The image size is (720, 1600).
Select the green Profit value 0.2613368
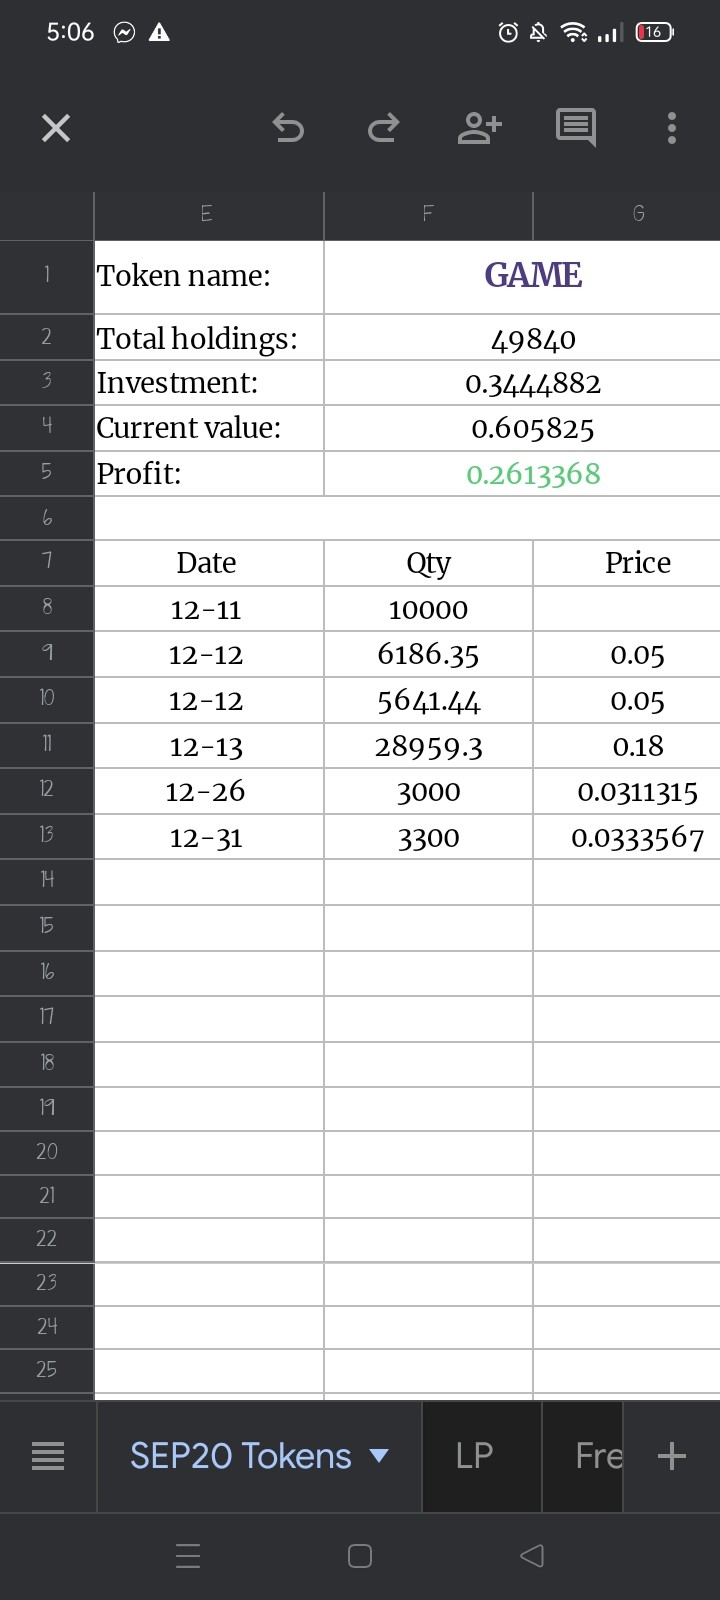[x=533, y=474]
